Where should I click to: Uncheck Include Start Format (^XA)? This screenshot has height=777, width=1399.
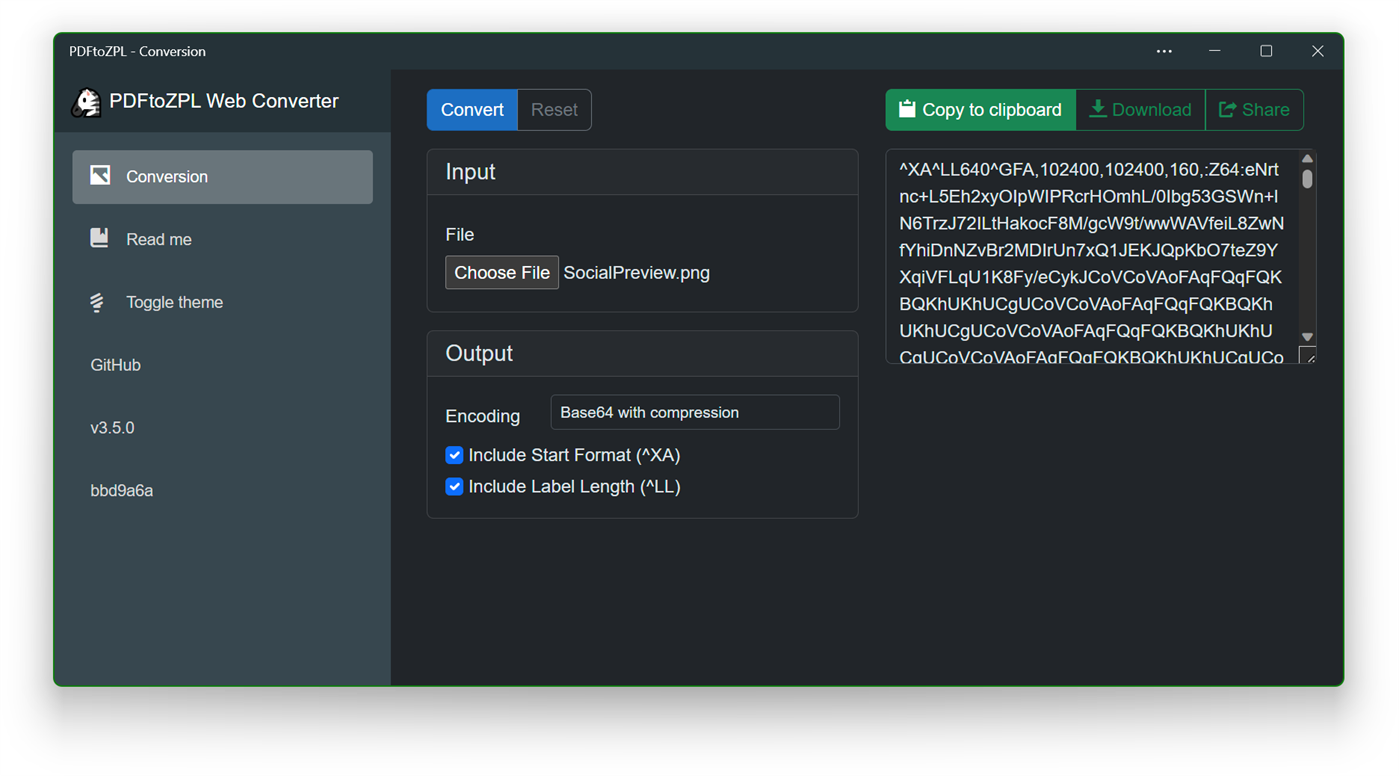tap(454, 455)
